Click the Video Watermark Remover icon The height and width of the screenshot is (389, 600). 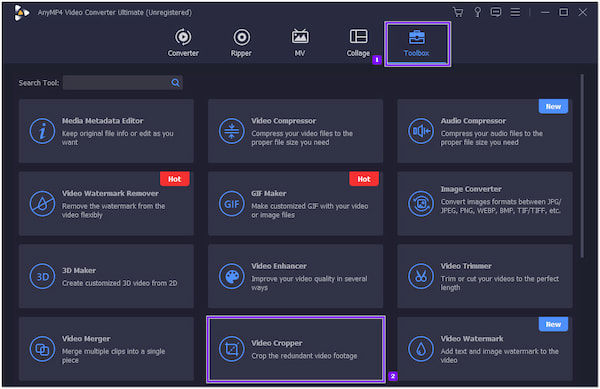point(42,203)
